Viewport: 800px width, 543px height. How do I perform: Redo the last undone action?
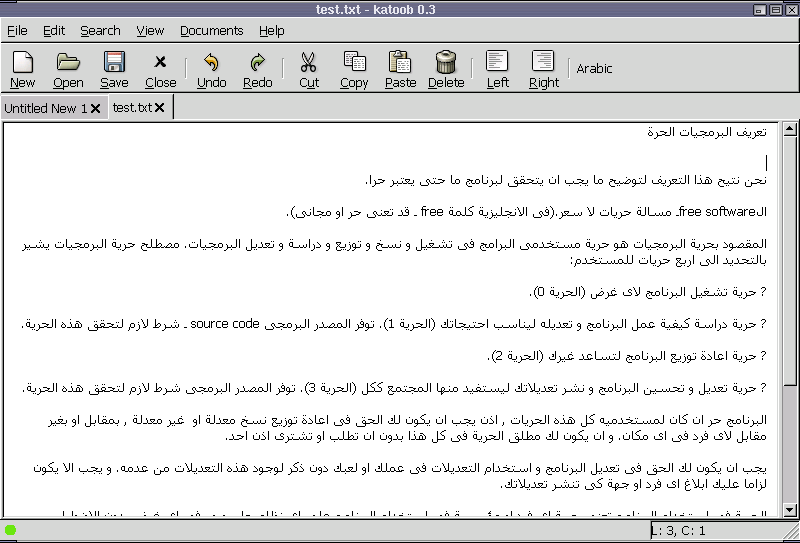[x=257, y=69]
